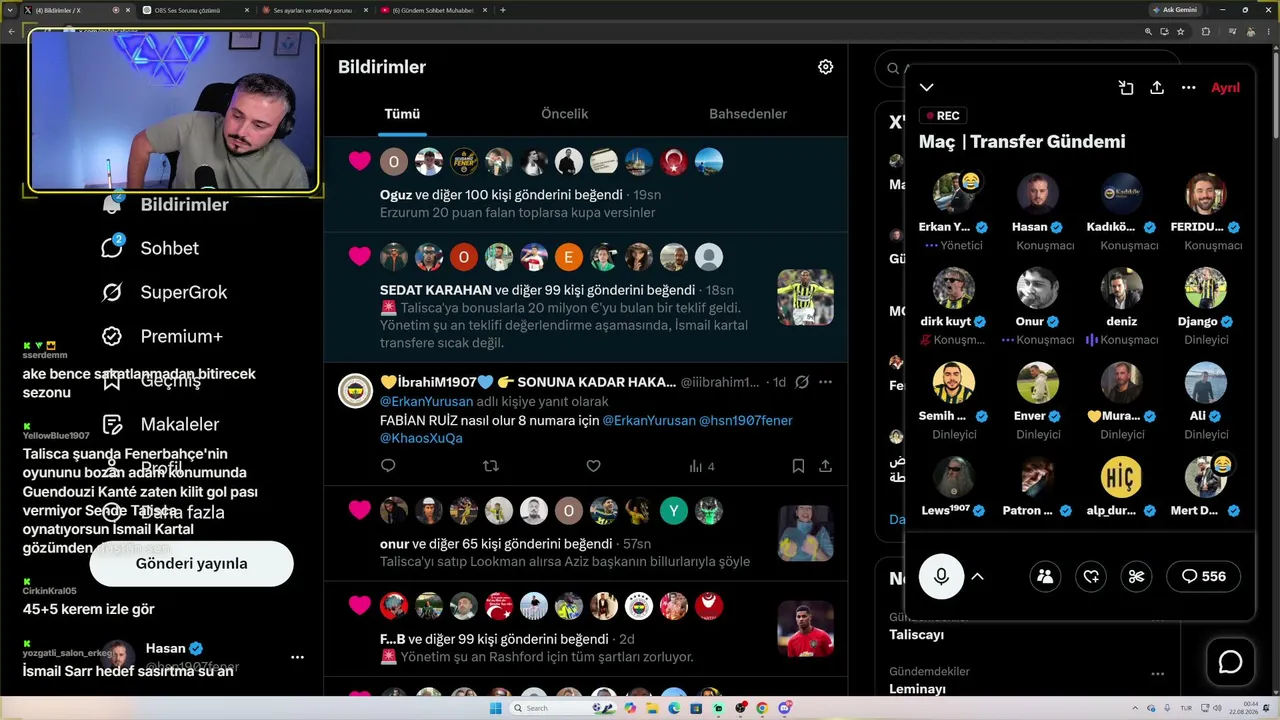The image size is (1280, 720).
Task: Open notification settings gear in Bildirimler
Action: [x=825, y=67]
